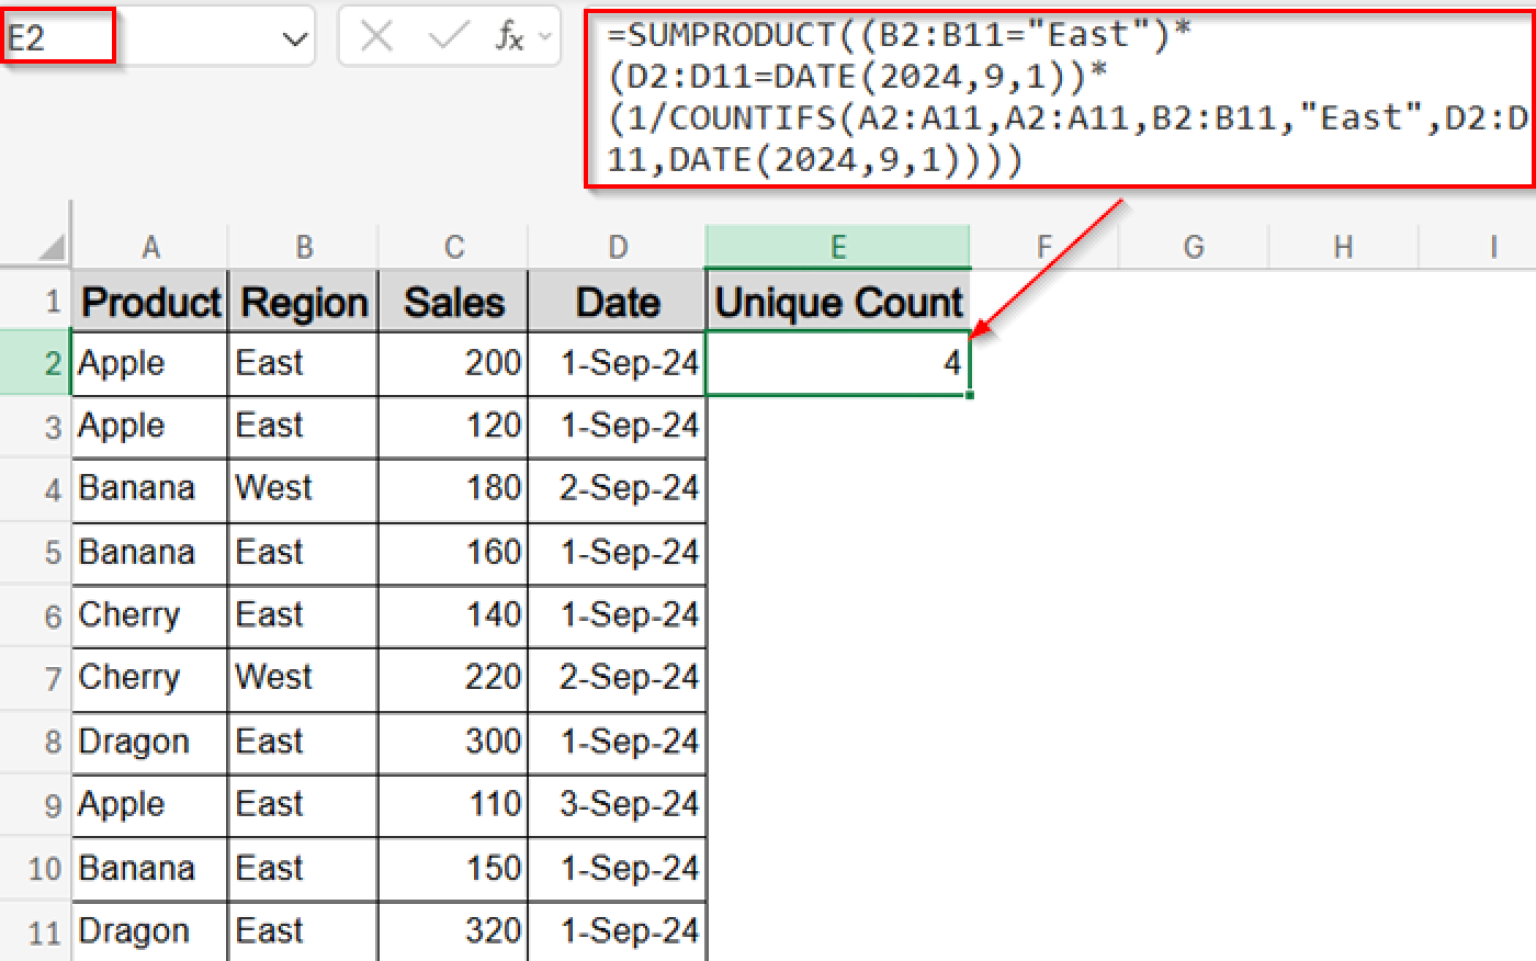
Task: Select column header A
Action: [x=150, y=246]
